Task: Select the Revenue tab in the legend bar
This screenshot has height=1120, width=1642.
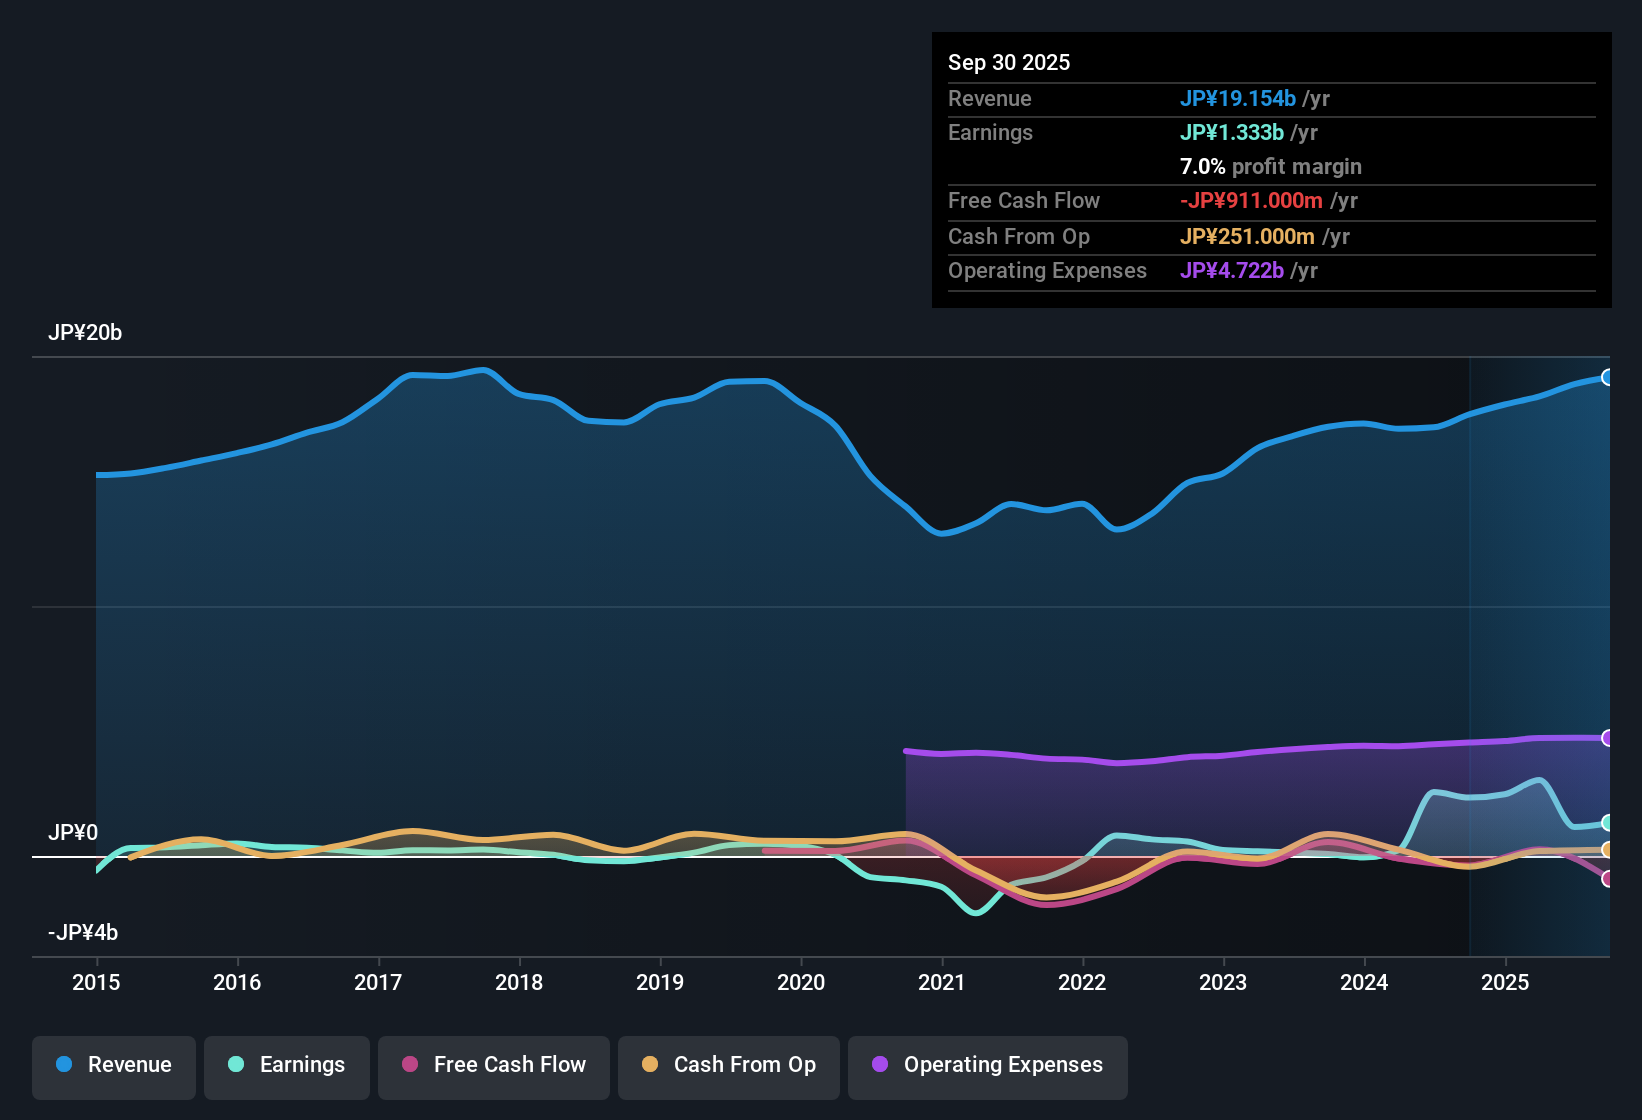Action: tap(113, 1065)
